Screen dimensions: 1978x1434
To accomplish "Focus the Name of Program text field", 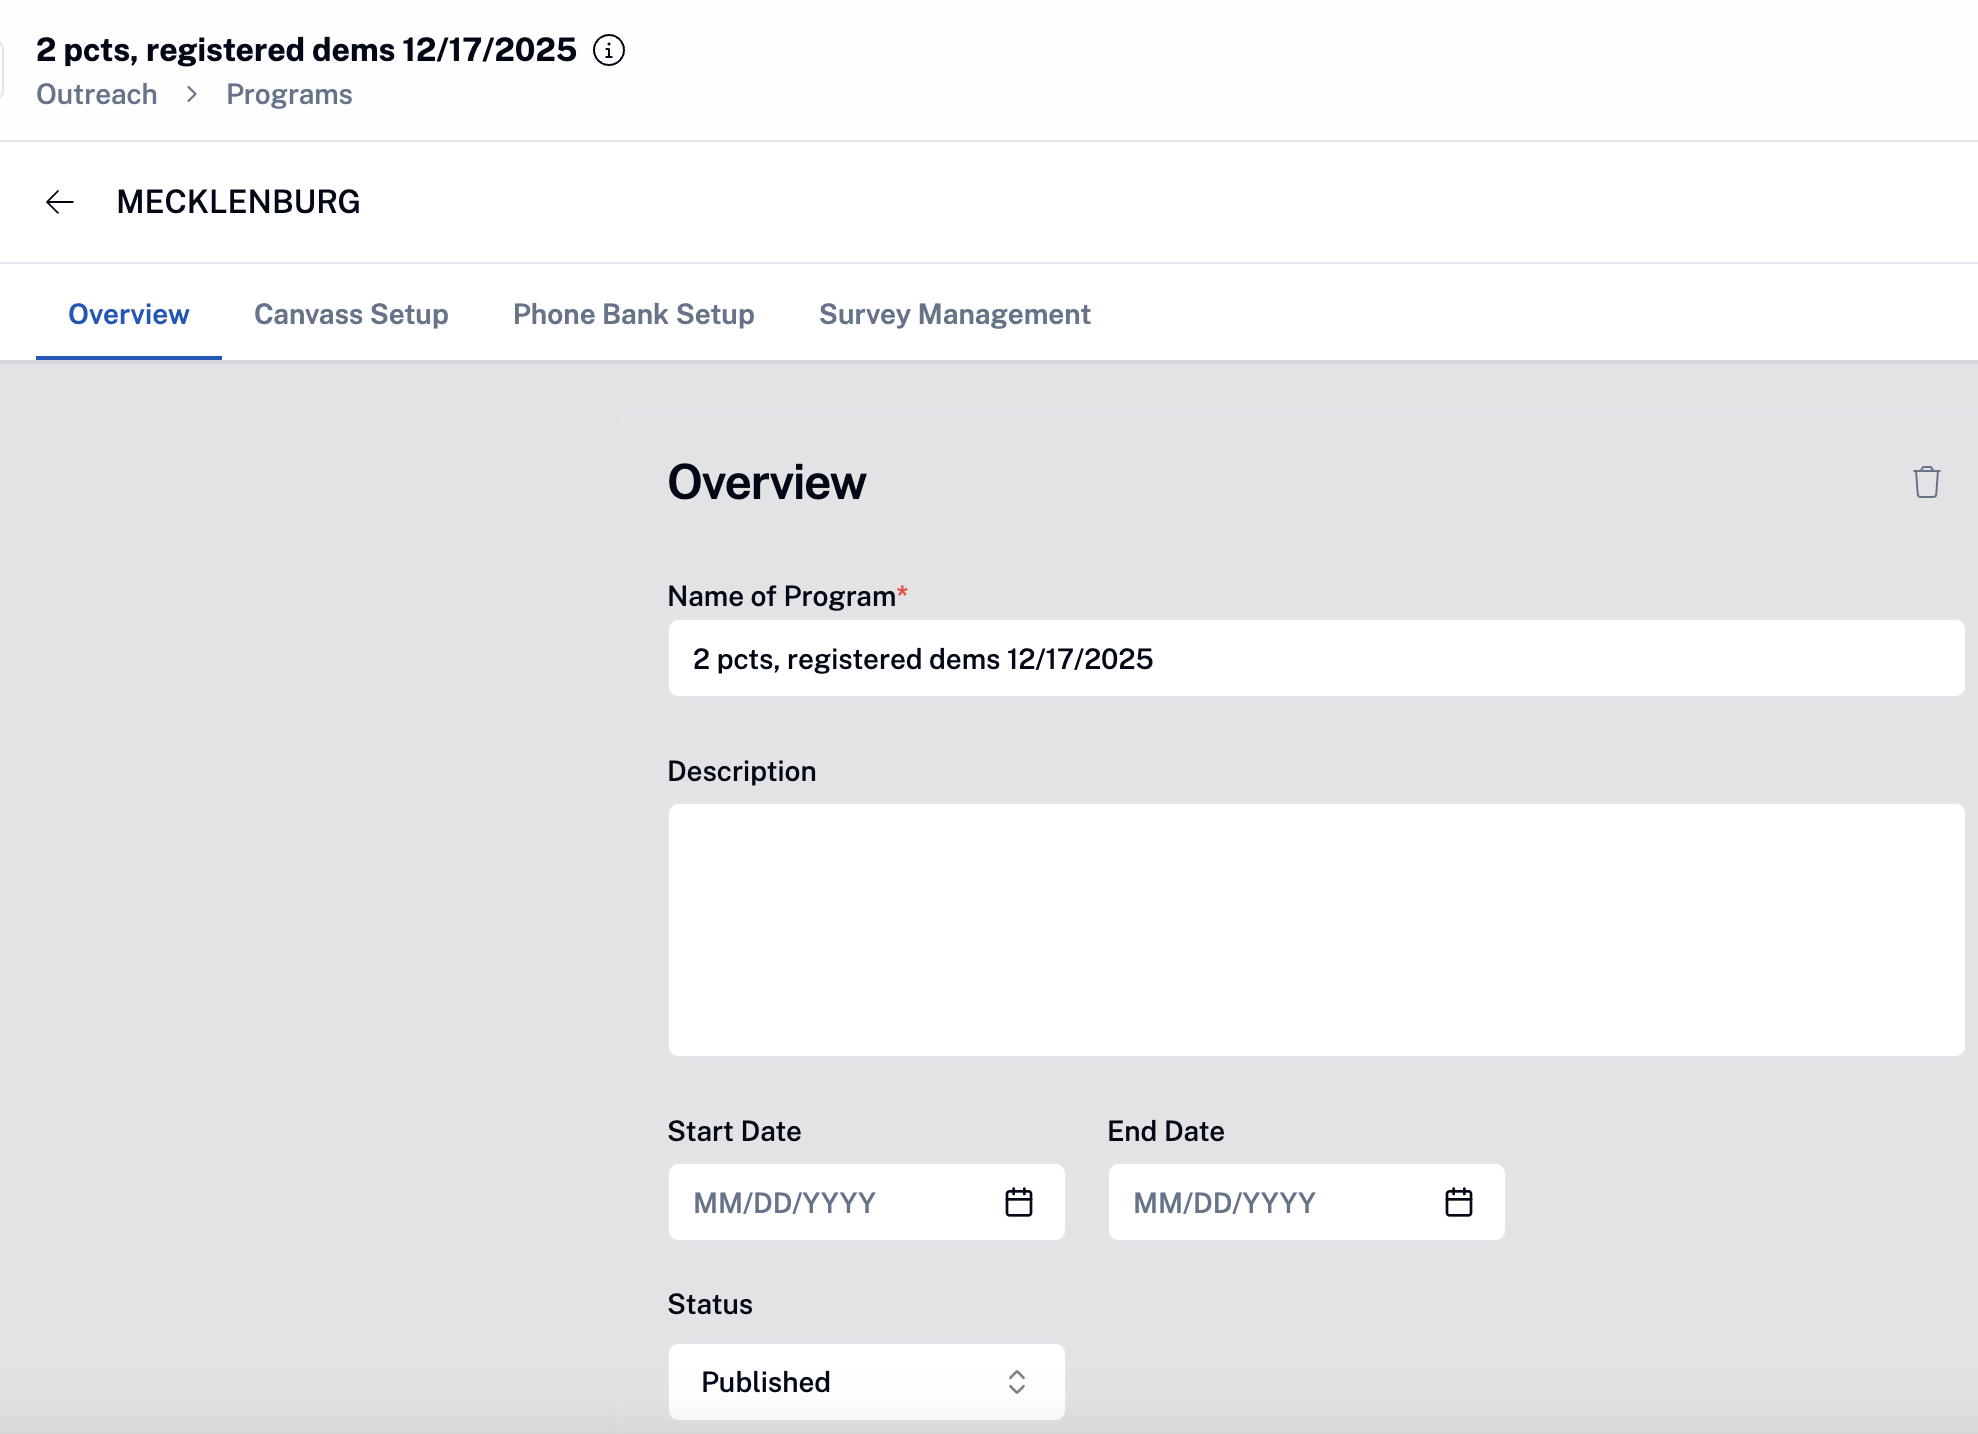I will click(x=1315, y=658).
